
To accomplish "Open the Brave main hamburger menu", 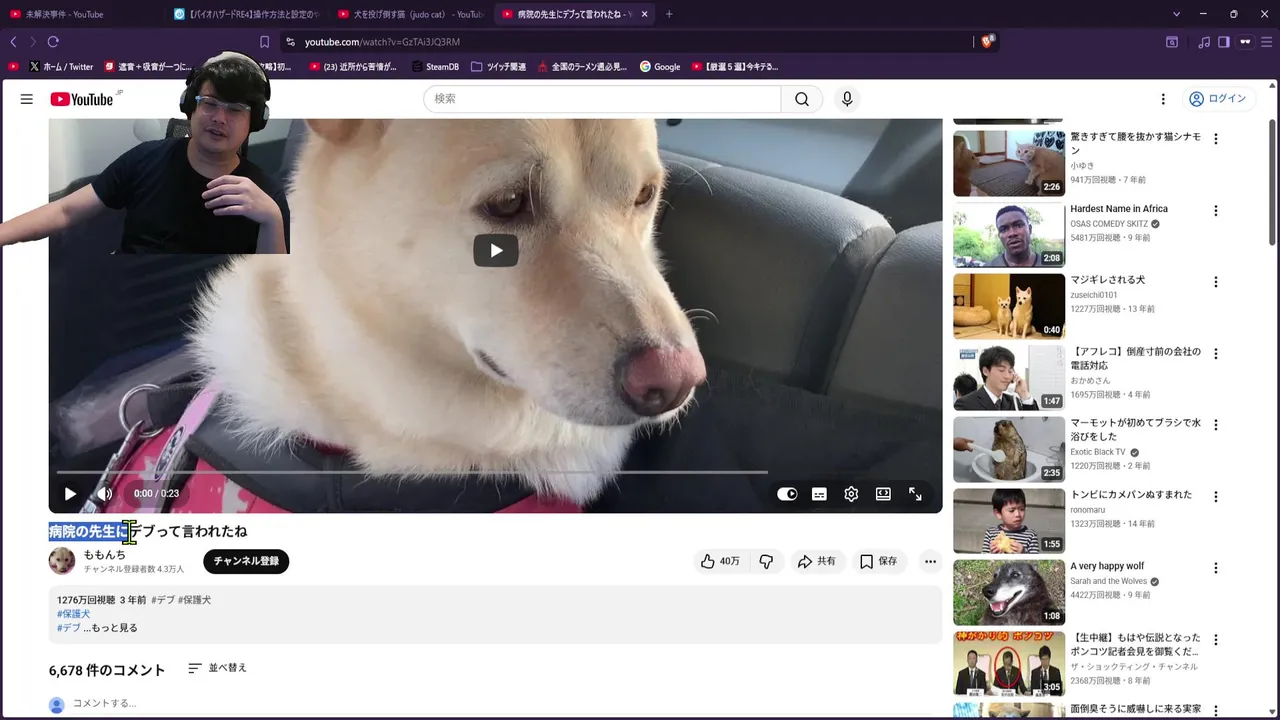I will 1266,42.
